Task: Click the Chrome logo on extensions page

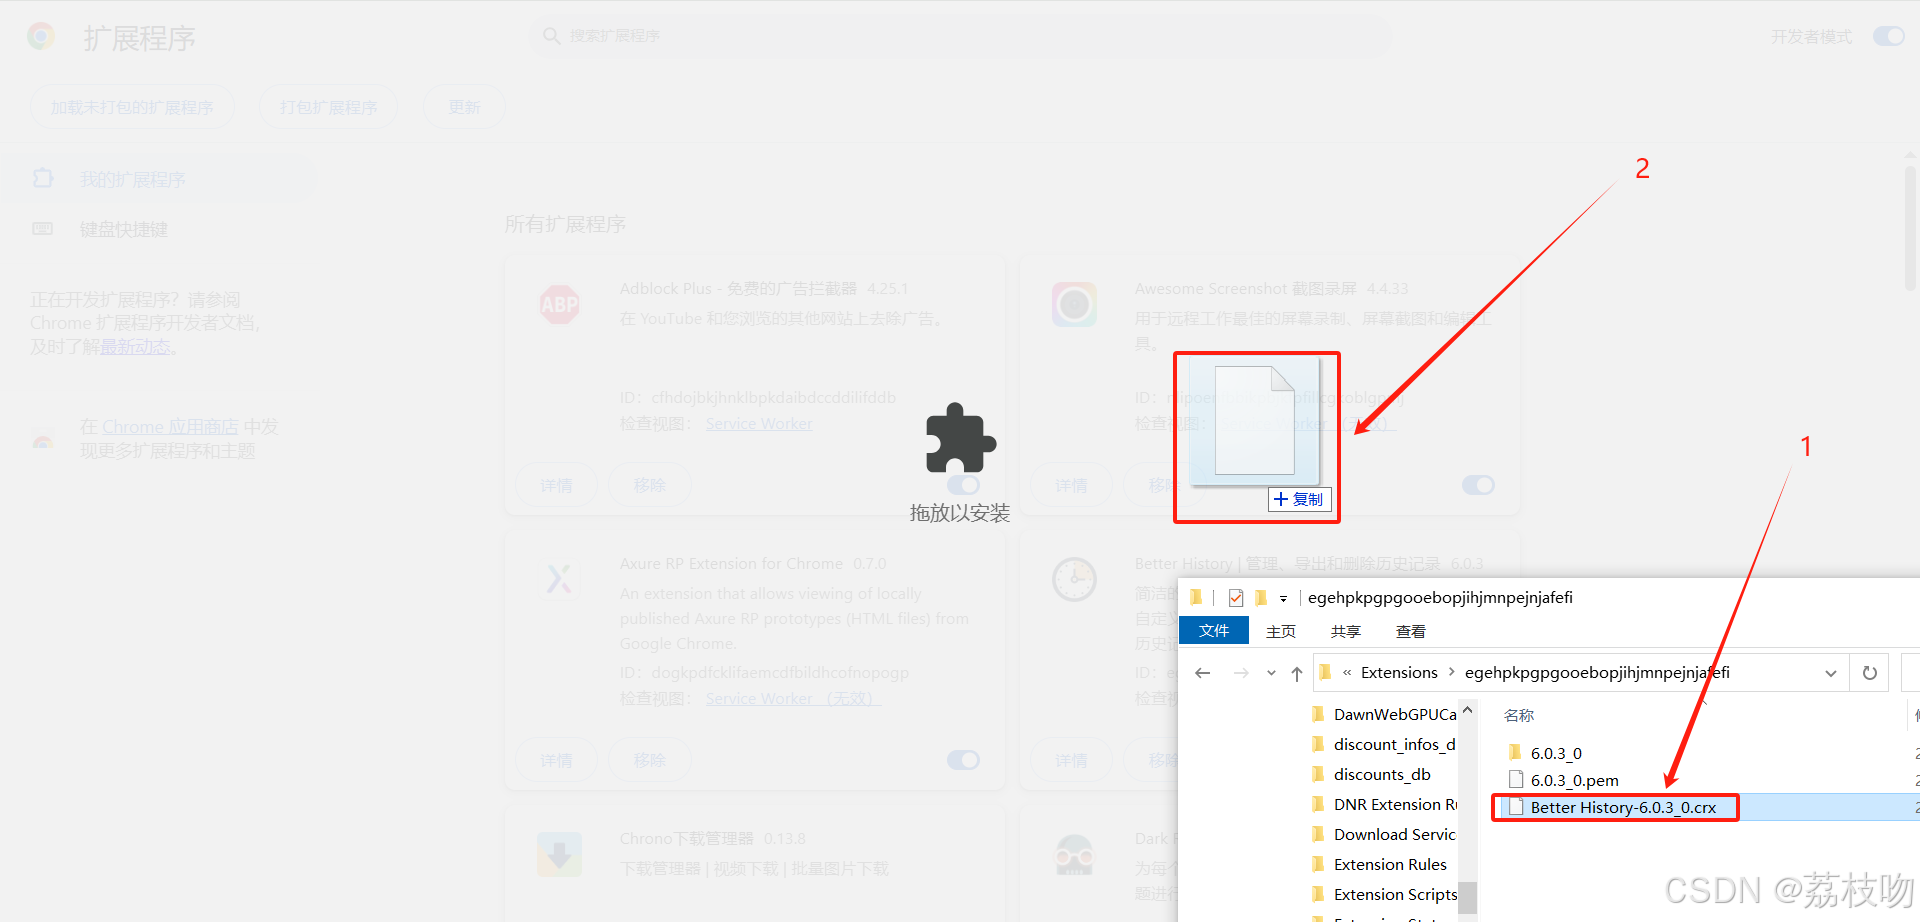Action: [41, 37]
